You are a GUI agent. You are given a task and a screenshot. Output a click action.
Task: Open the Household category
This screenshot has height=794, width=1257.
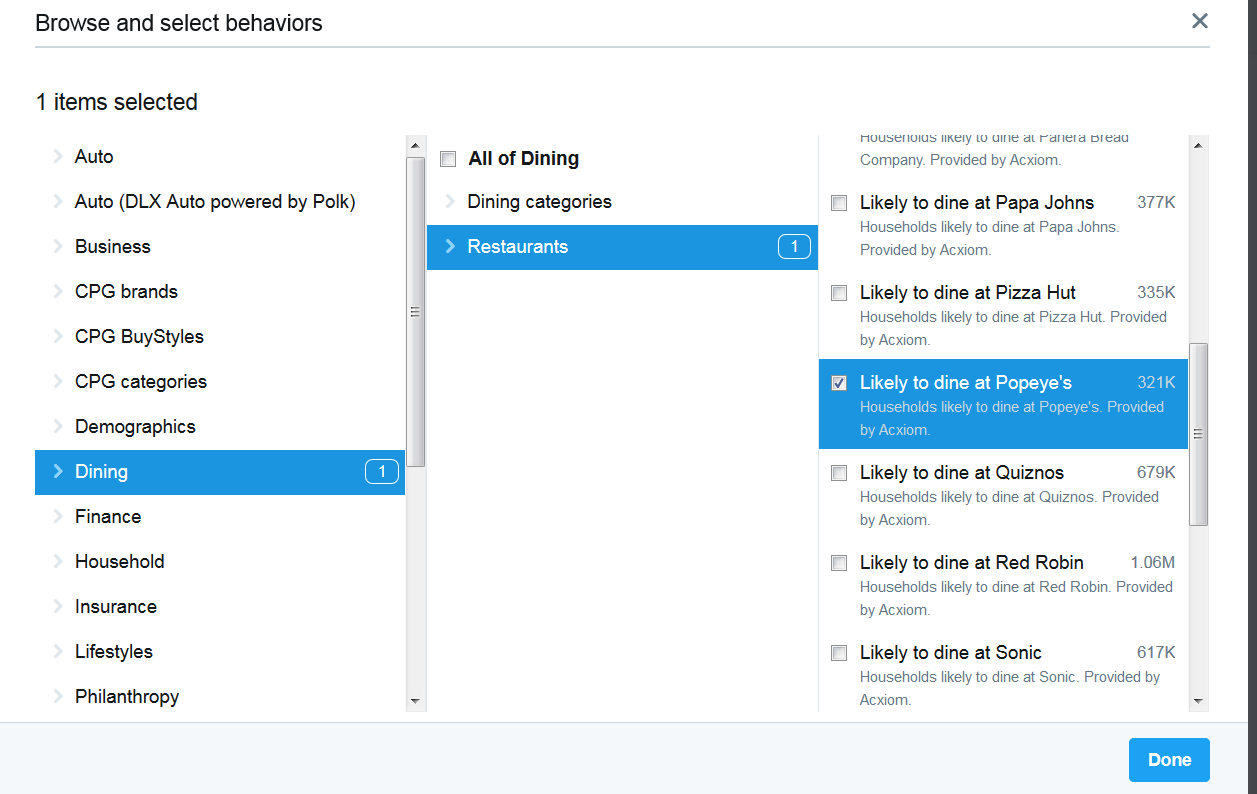[119, 562]
